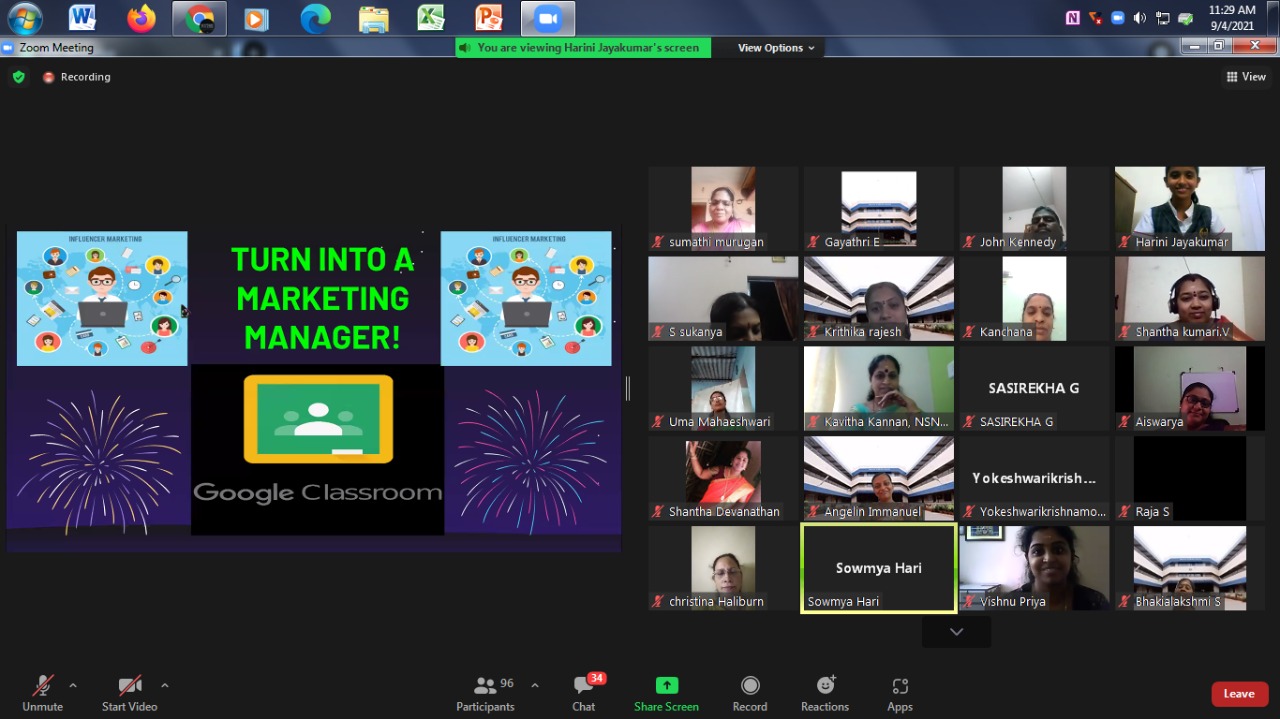1280x719 pixels.
Task: Unmute the microphone
Action: click(42, 693)
